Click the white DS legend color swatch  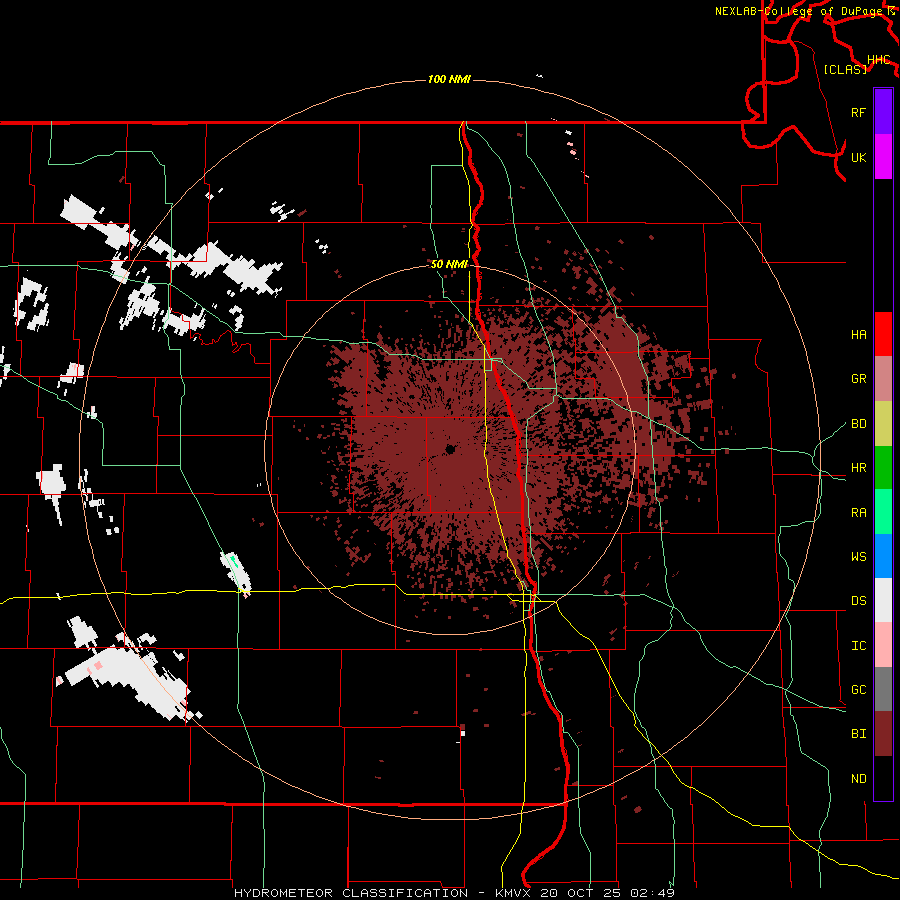coord(883,600)
